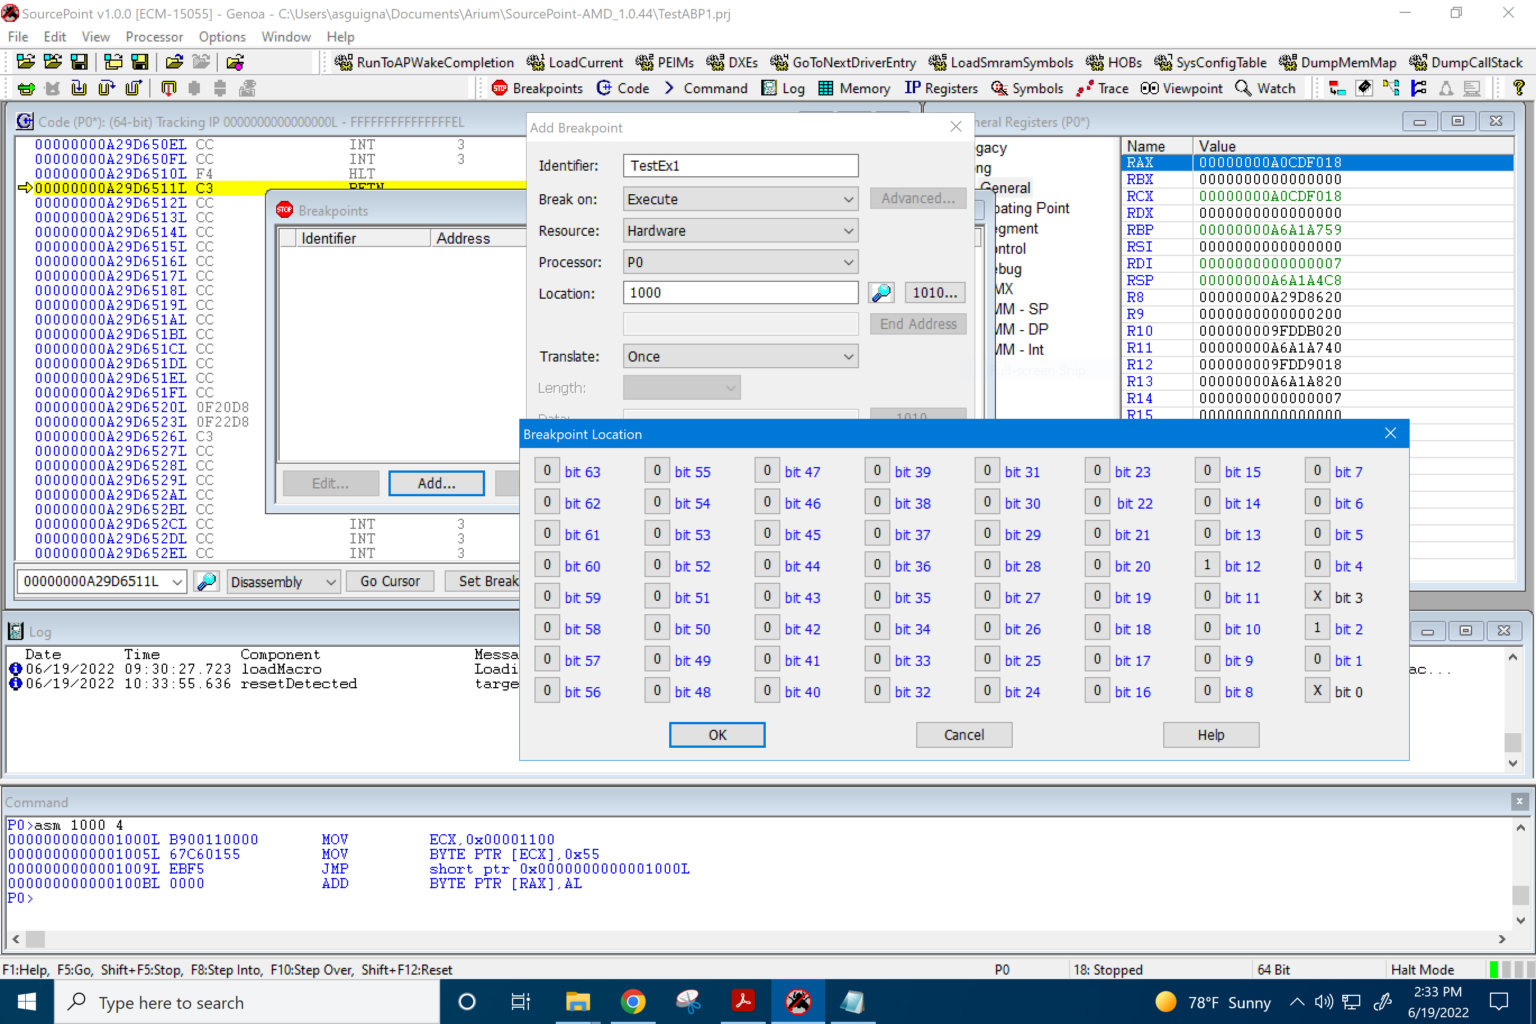Image resolution: width=1536 pixels, height=1024 pixels.
Task: Open the Processor menu
Action: point(154,36)
